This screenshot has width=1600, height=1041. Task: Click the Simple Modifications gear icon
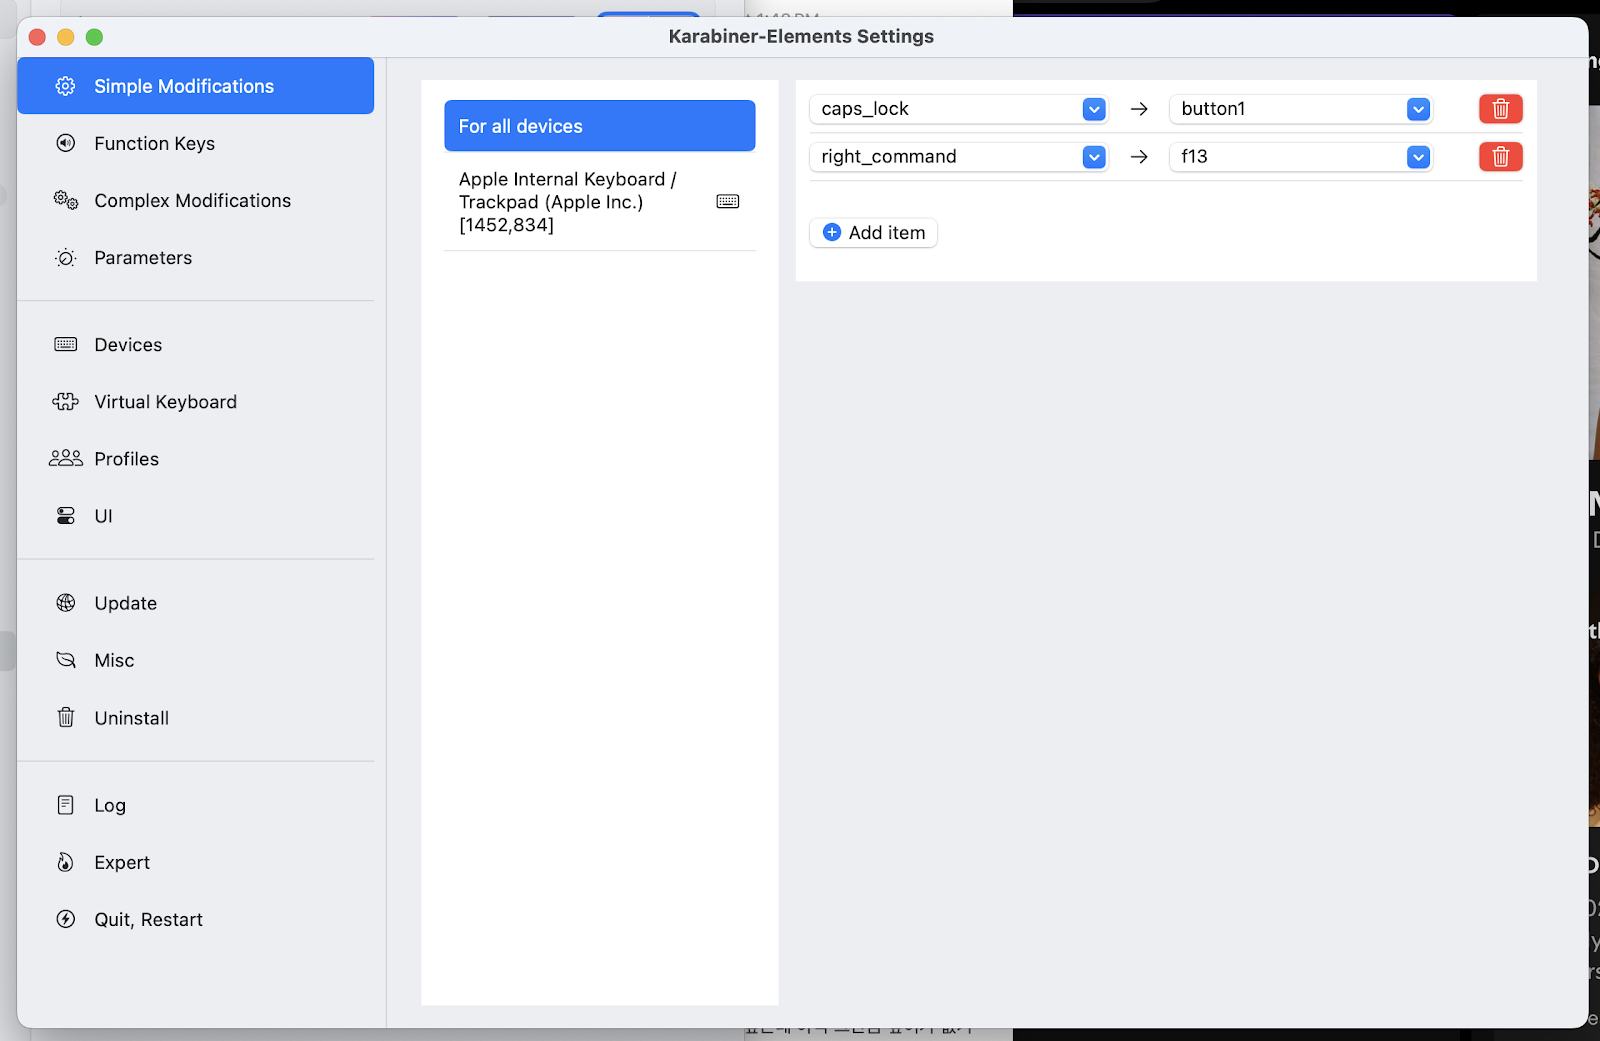click(65, 86)
